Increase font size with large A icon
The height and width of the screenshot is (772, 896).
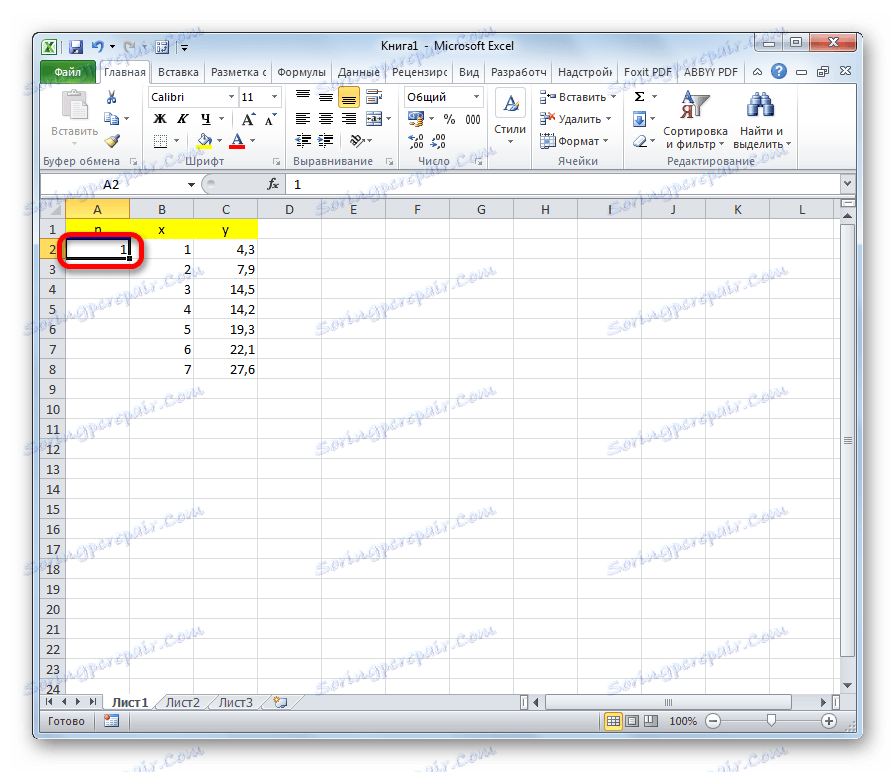click(247, 119)
